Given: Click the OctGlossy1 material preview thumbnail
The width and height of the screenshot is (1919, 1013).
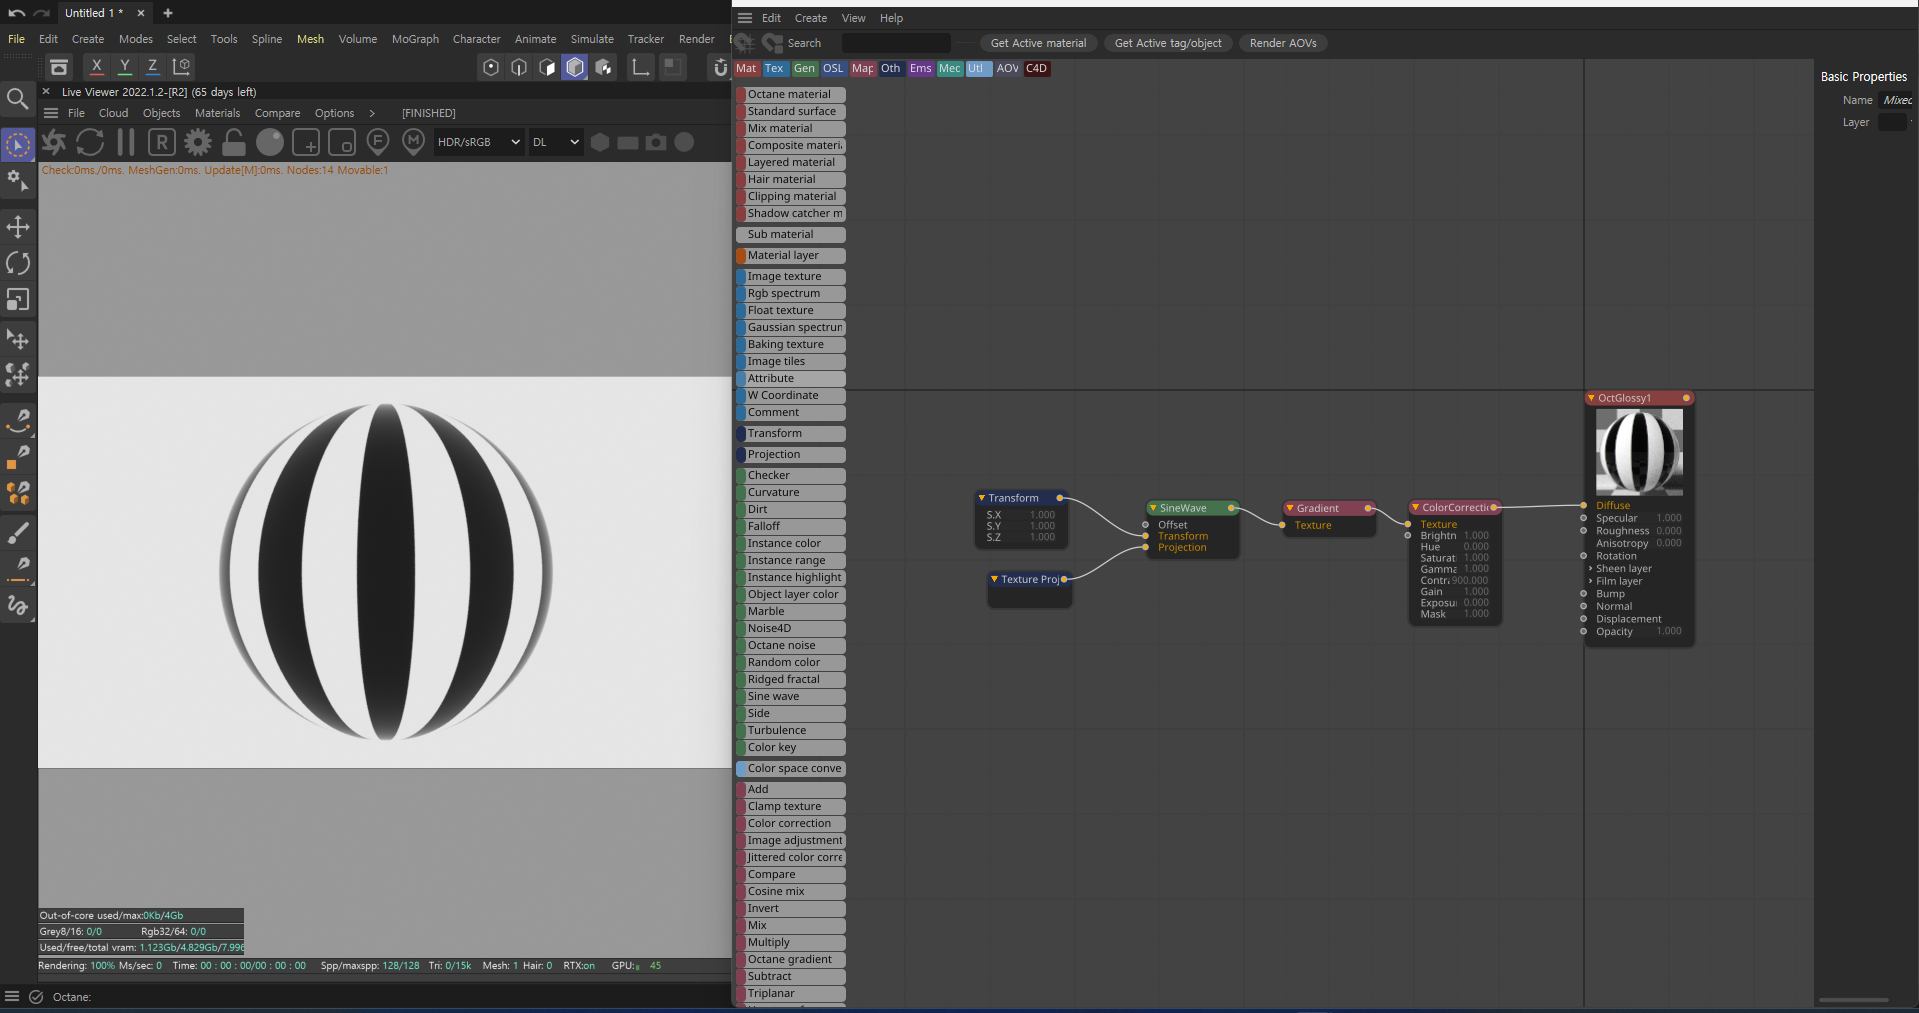Looking at the screenshot, I should pyautogui.click(x=1639, y=451).
